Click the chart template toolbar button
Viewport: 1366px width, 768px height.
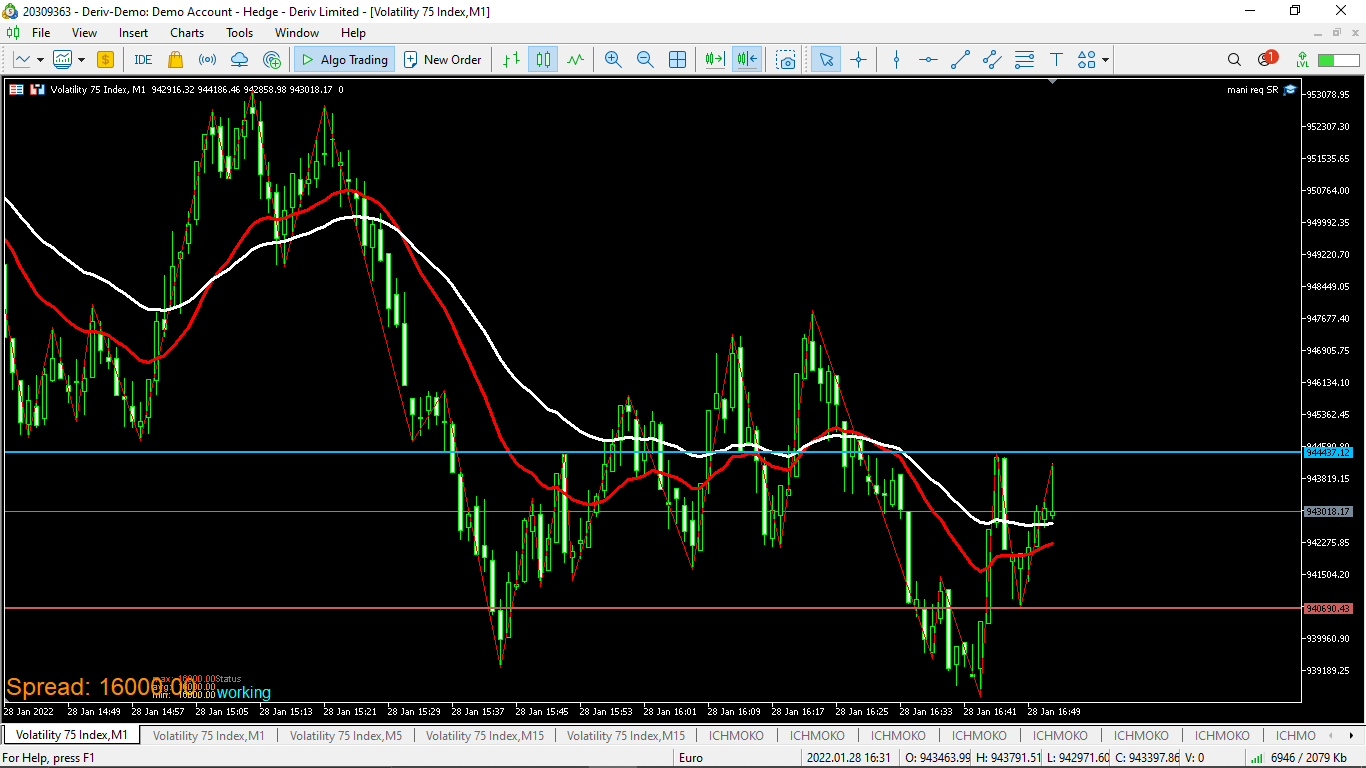[63, 60]
